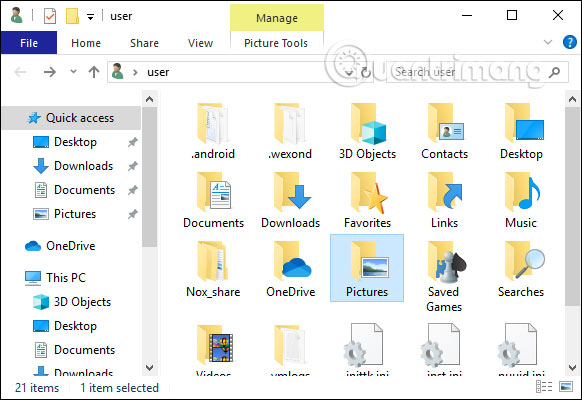Viewport: 582px width, 400px height.
Task: Open the File menu
Action: (x=29, y=43)
